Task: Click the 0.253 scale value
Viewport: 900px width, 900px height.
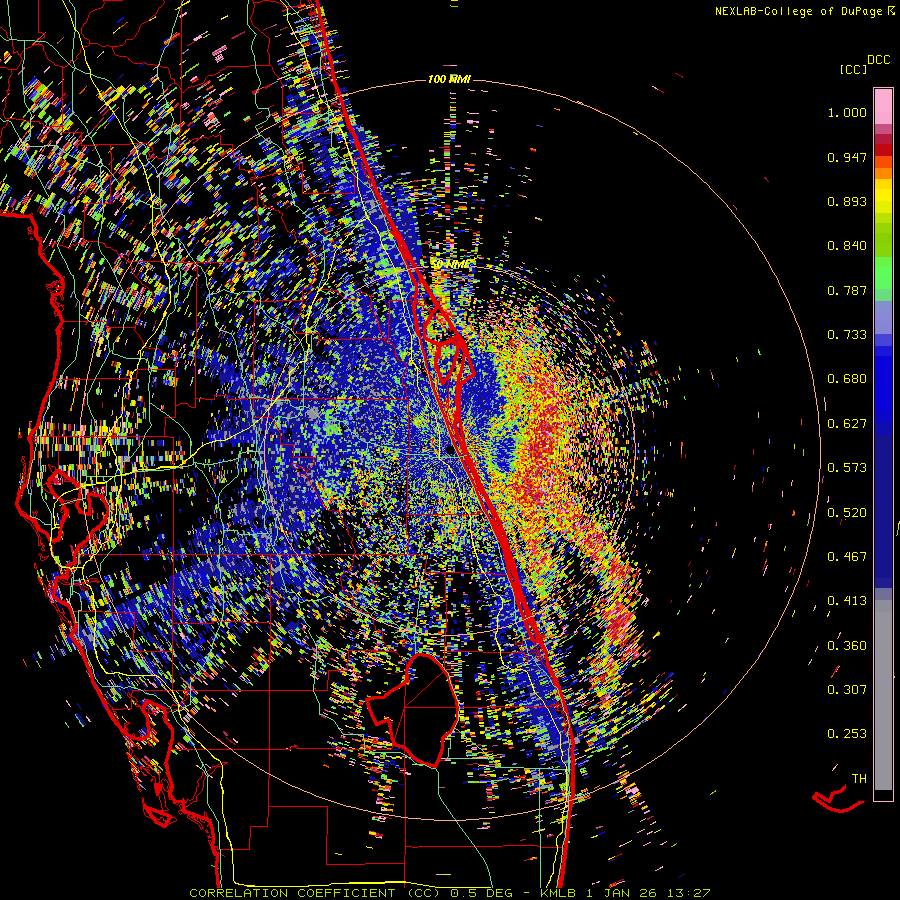Action: [847, 734]
